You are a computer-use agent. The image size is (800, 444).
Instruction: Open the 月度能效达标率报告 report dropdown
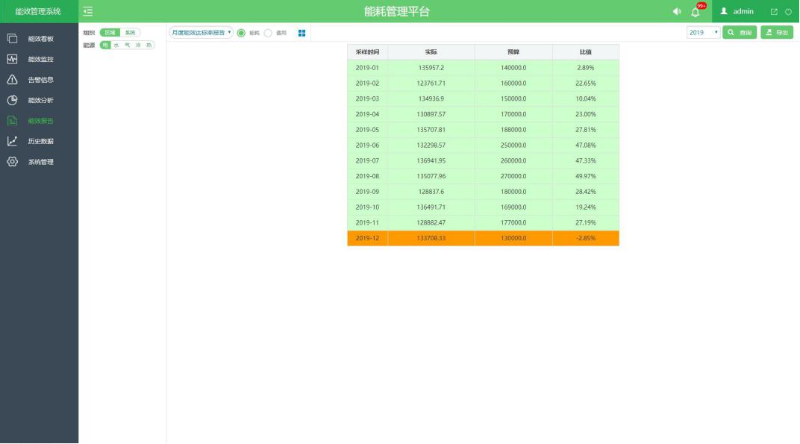click(x=201, y=33)
